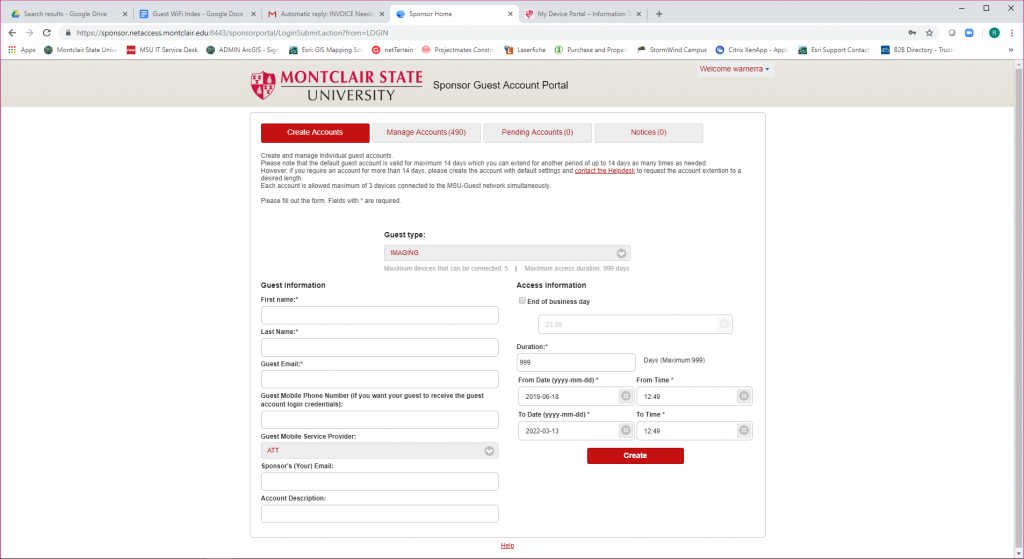Viewport: 1024px width, 559px height.
Task: Open the Pending Accounts (0) tab
Action: (537, 133)
